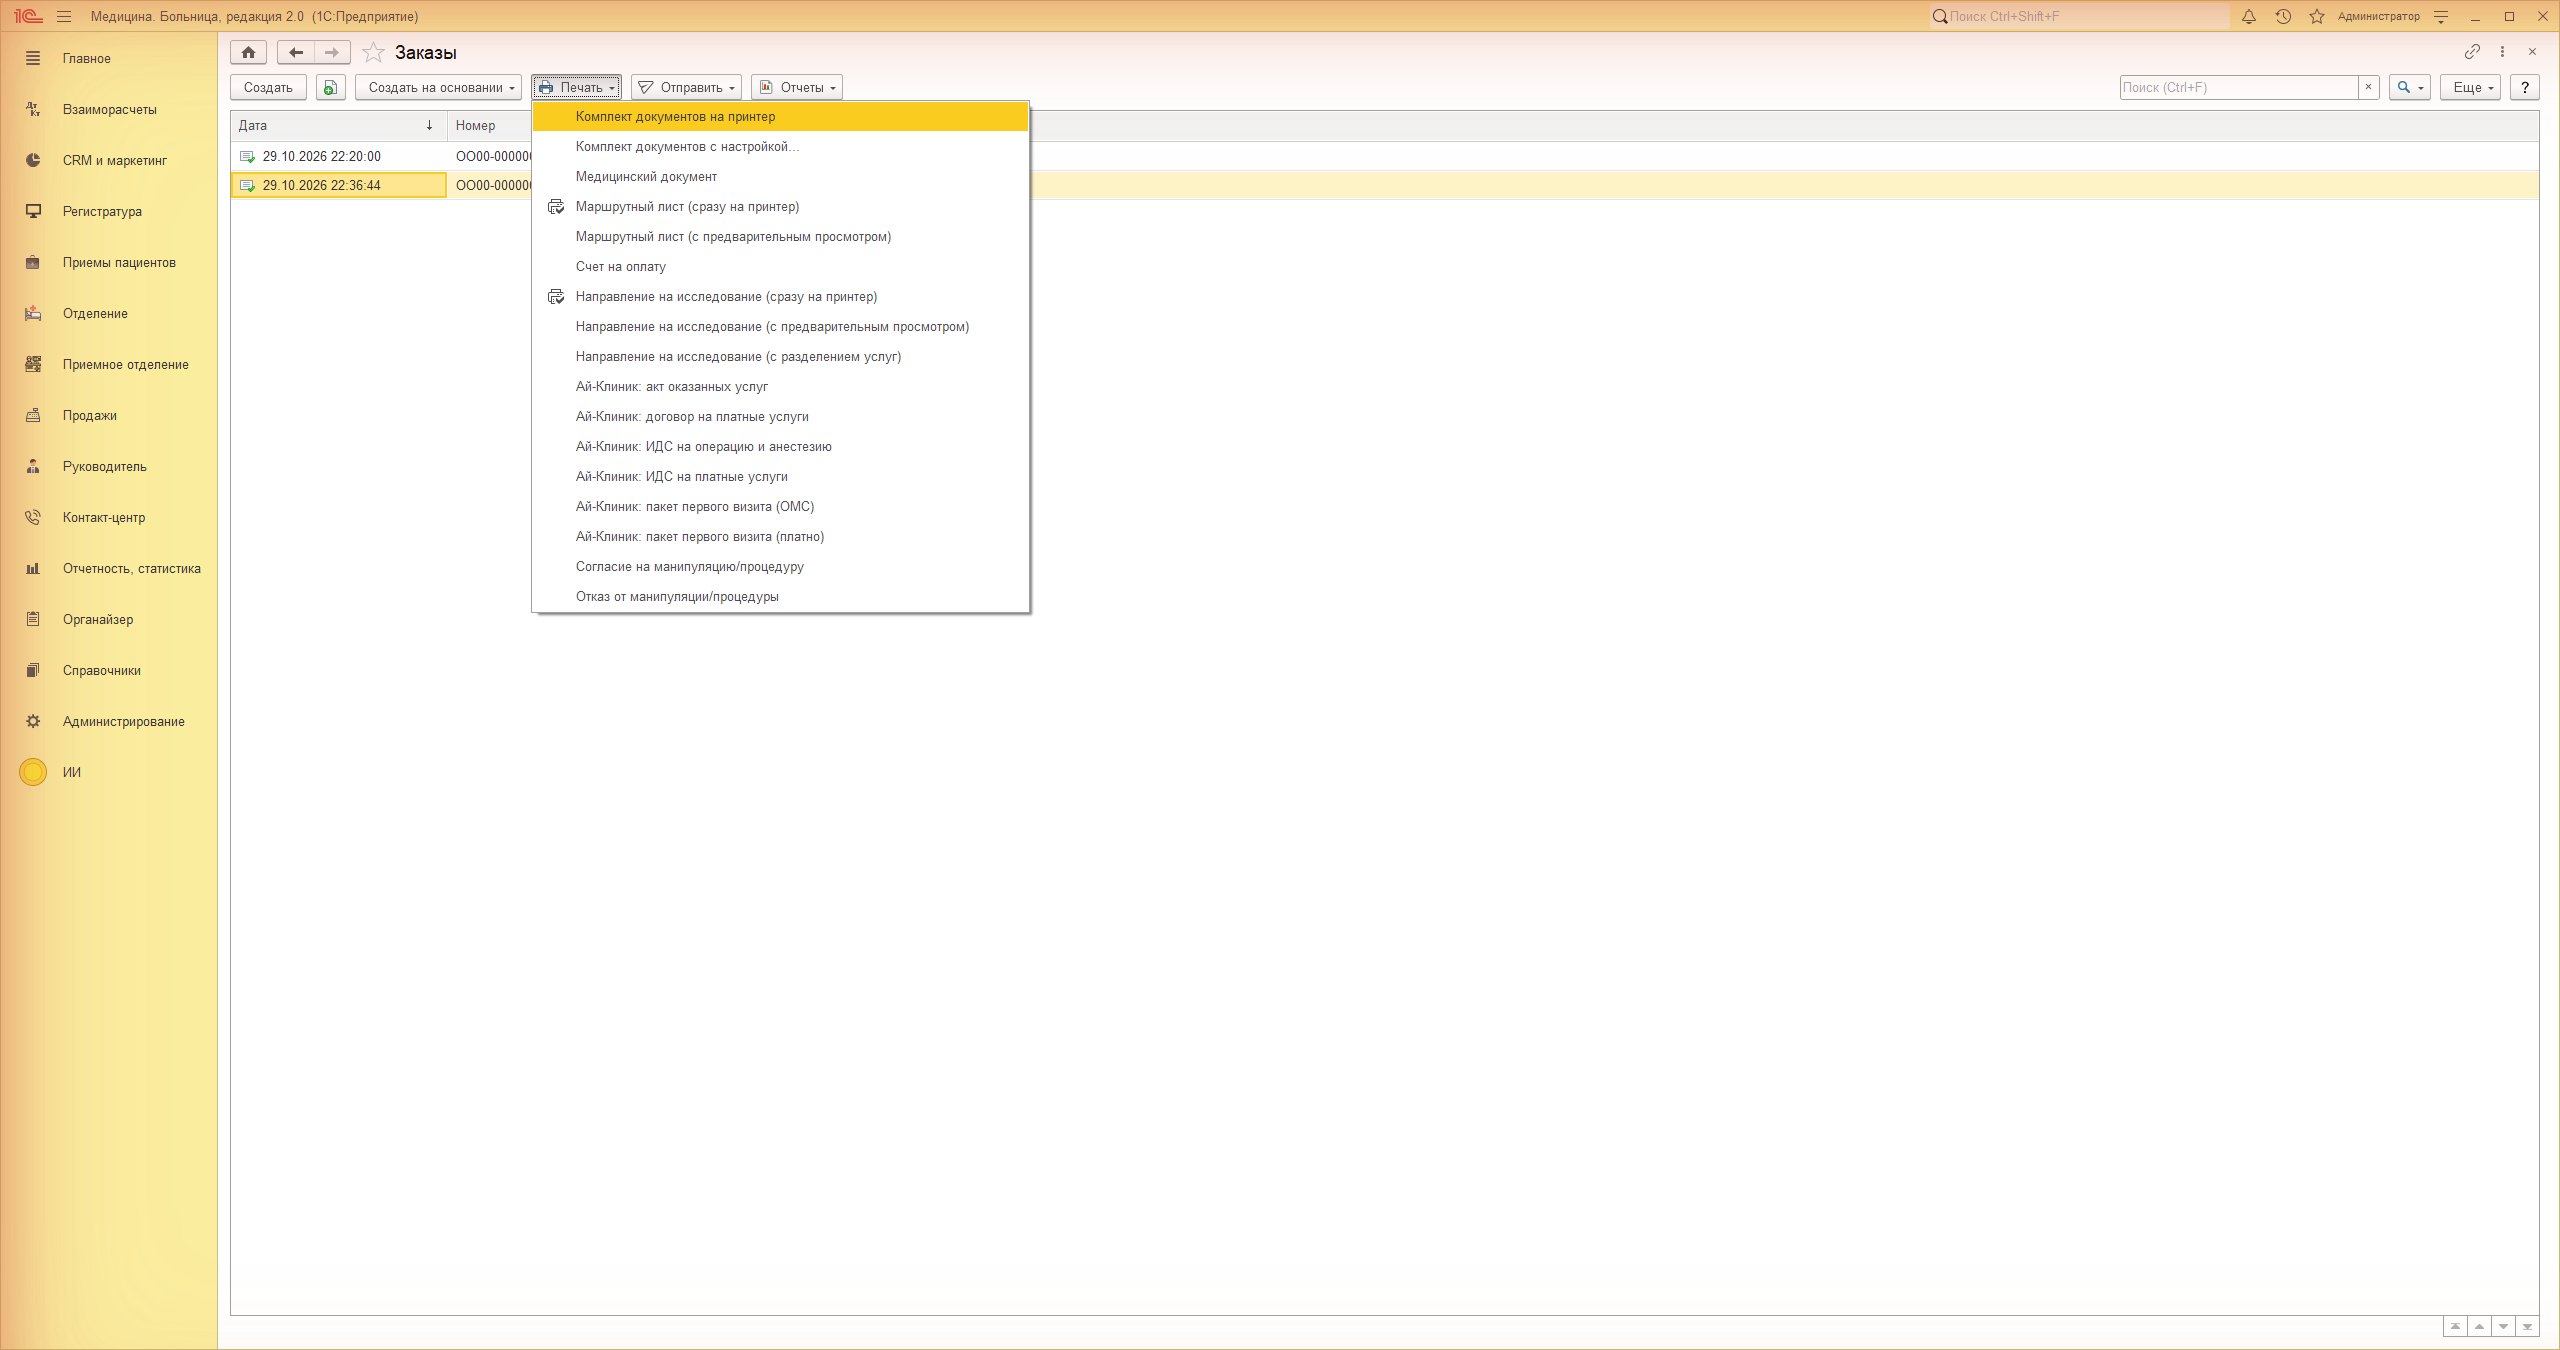This screenshot has height=1350, width=2560.
Task: Select Комплект документов на принтер
Action: (780, 117)
